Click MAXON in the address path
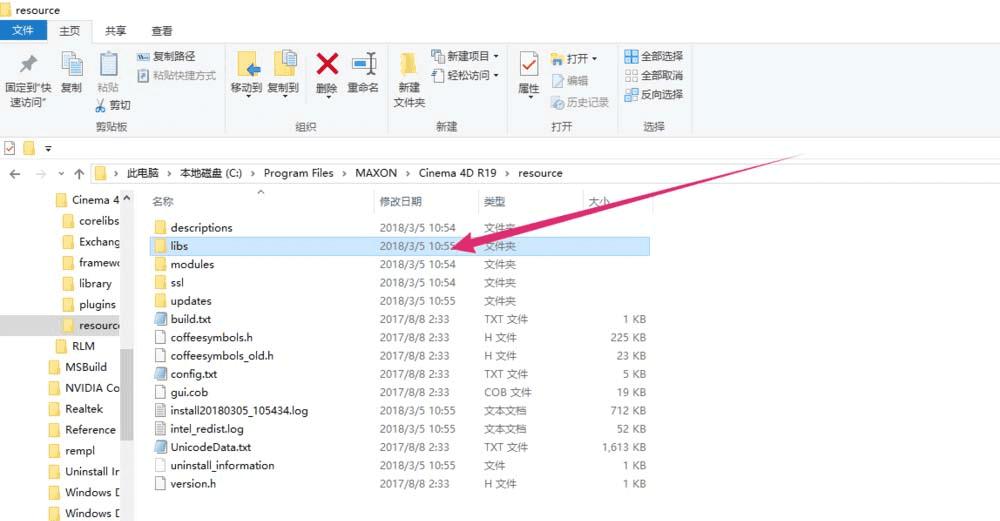1000x521 pixels. [x=376, y=173]
